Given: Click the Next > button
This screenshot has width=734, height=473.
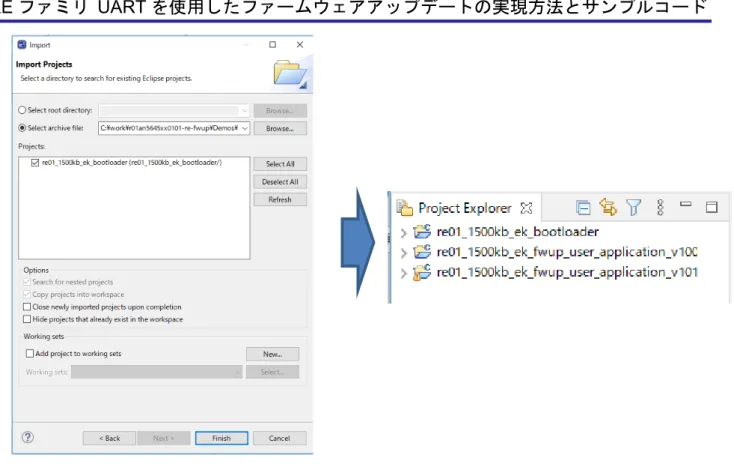Looking at the screenshot, I should tap(163, 438).
